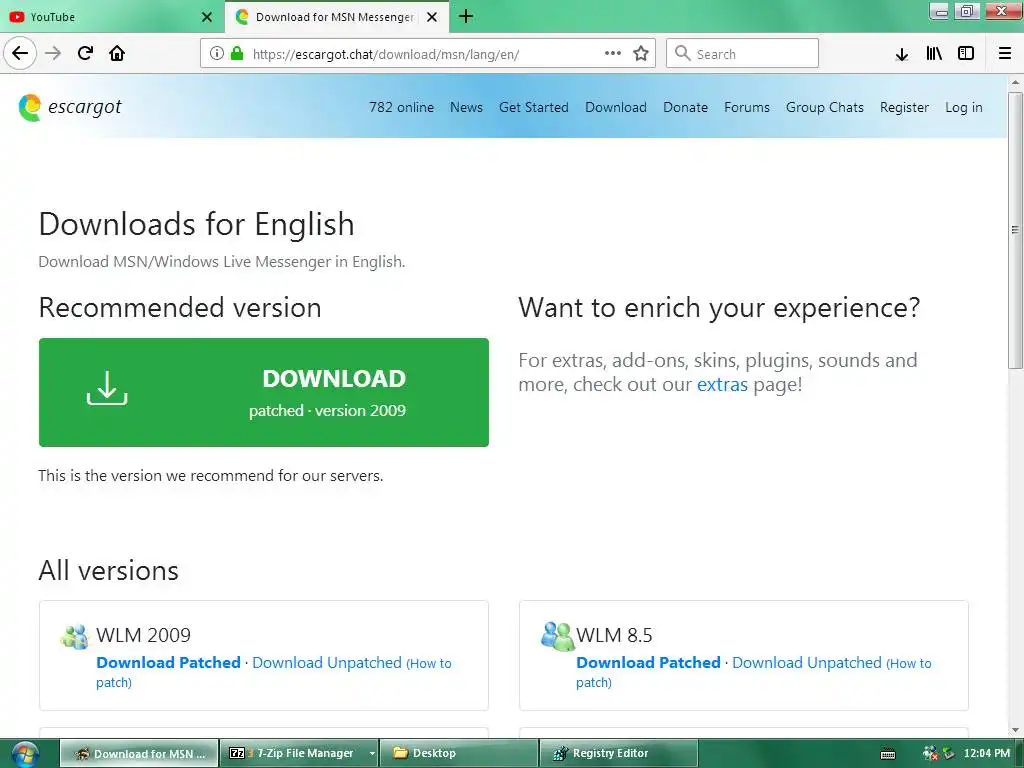This screenshot has width=1024, height=768.
Task: Toggle the sidebar view icon
Action: click(x=966, y=54)
